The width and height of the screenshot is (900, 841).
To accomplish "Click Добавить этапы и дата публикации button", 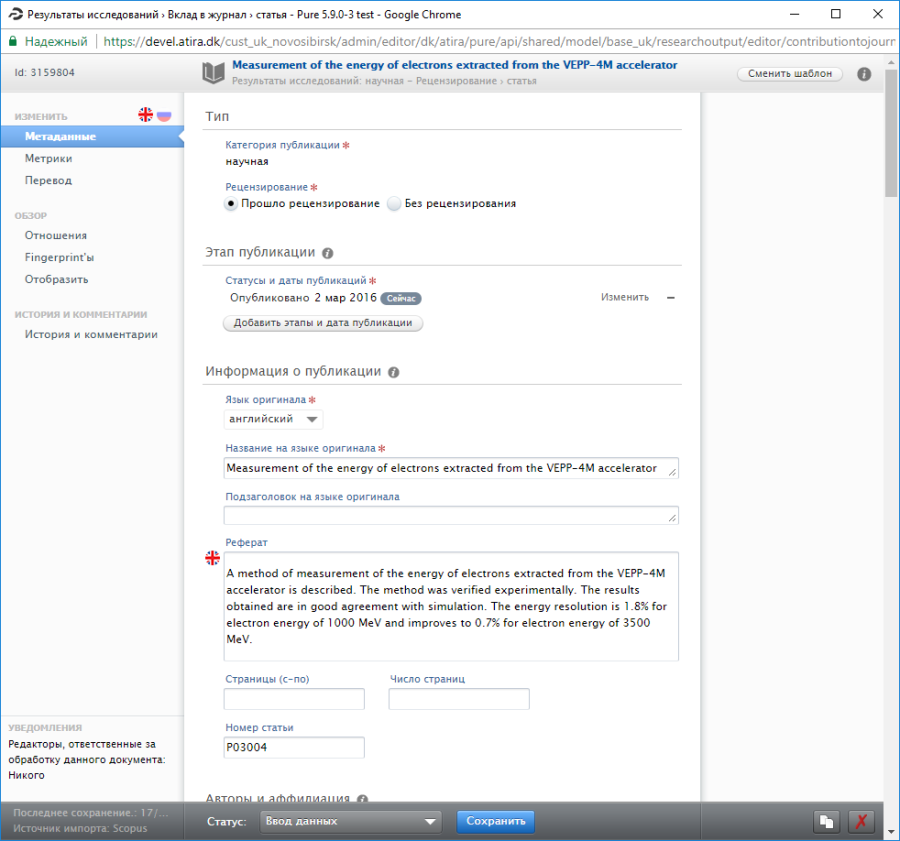I will point(323,323).
